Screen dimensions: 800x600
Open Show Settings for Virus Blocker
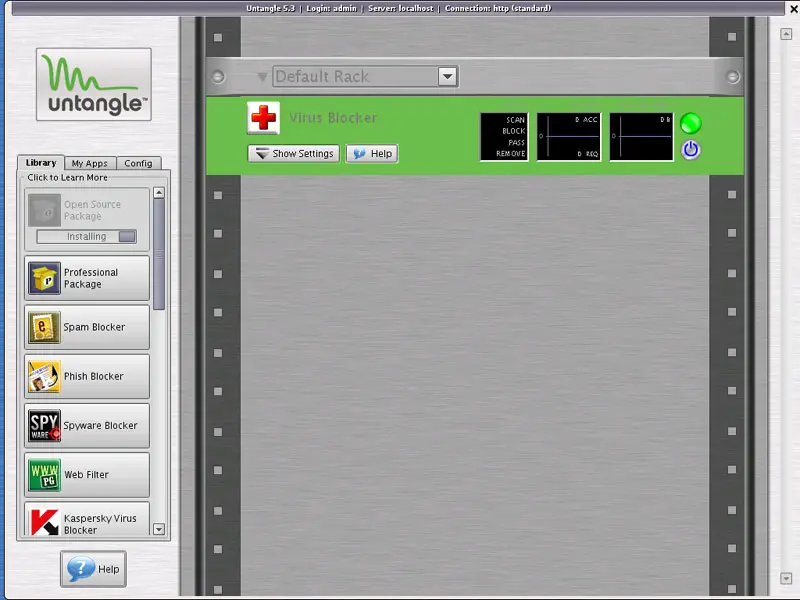[x=293, y=154]
